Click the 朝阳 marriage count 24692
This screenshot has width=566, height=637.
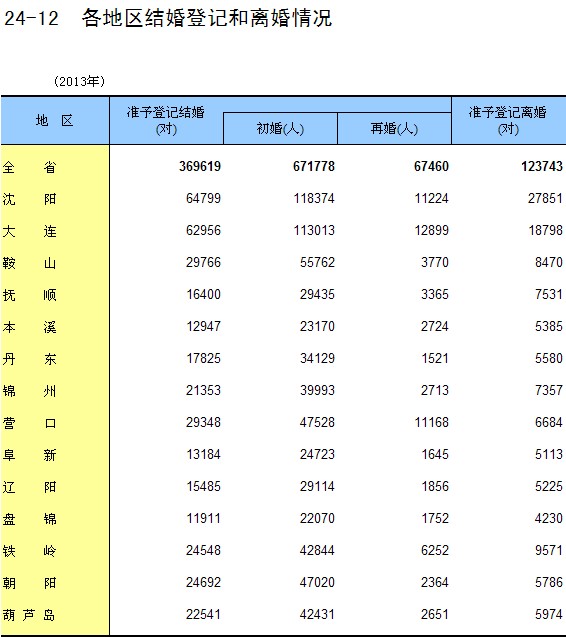tap(203, 583)
